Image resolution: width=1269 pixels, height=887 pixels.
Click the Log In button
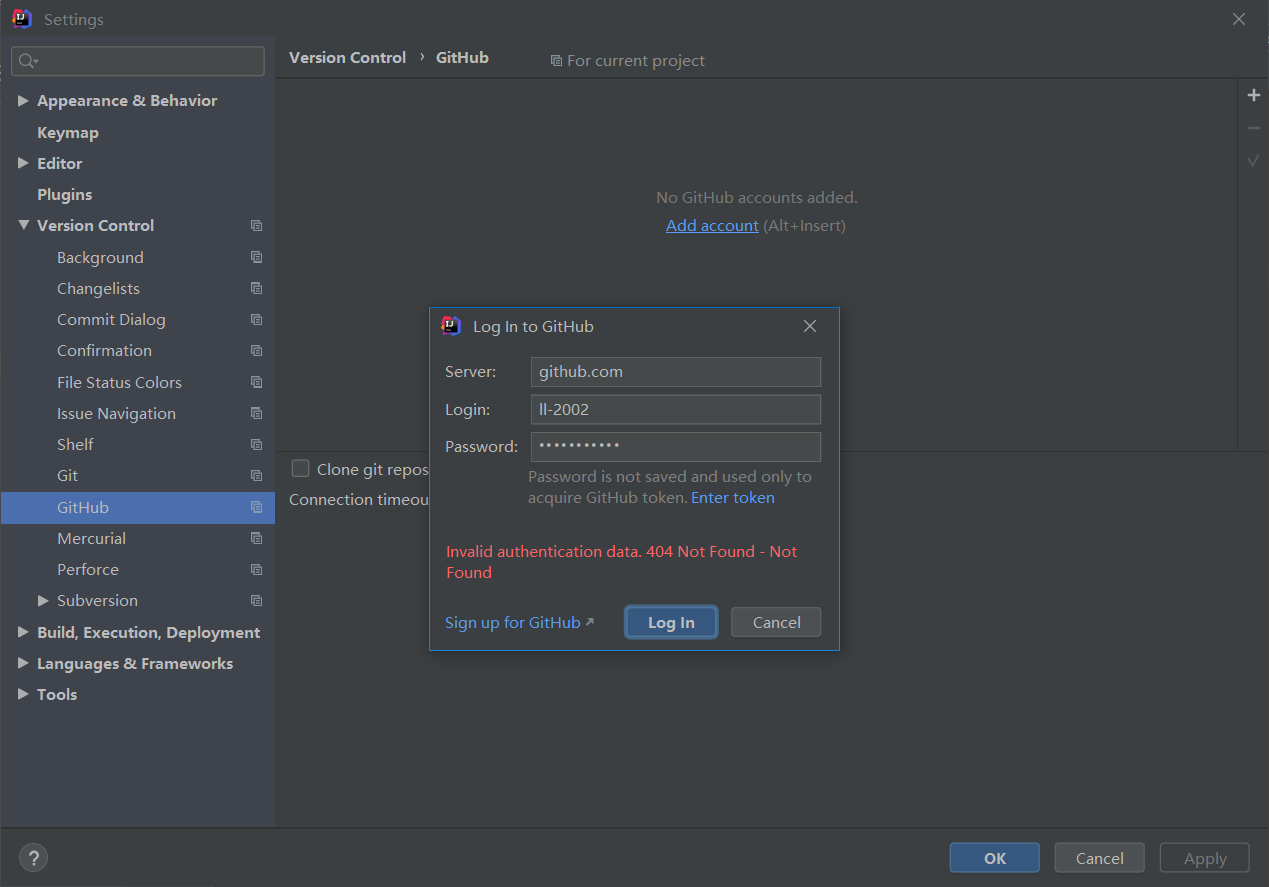pyautogui.click(x=671, y=622)
